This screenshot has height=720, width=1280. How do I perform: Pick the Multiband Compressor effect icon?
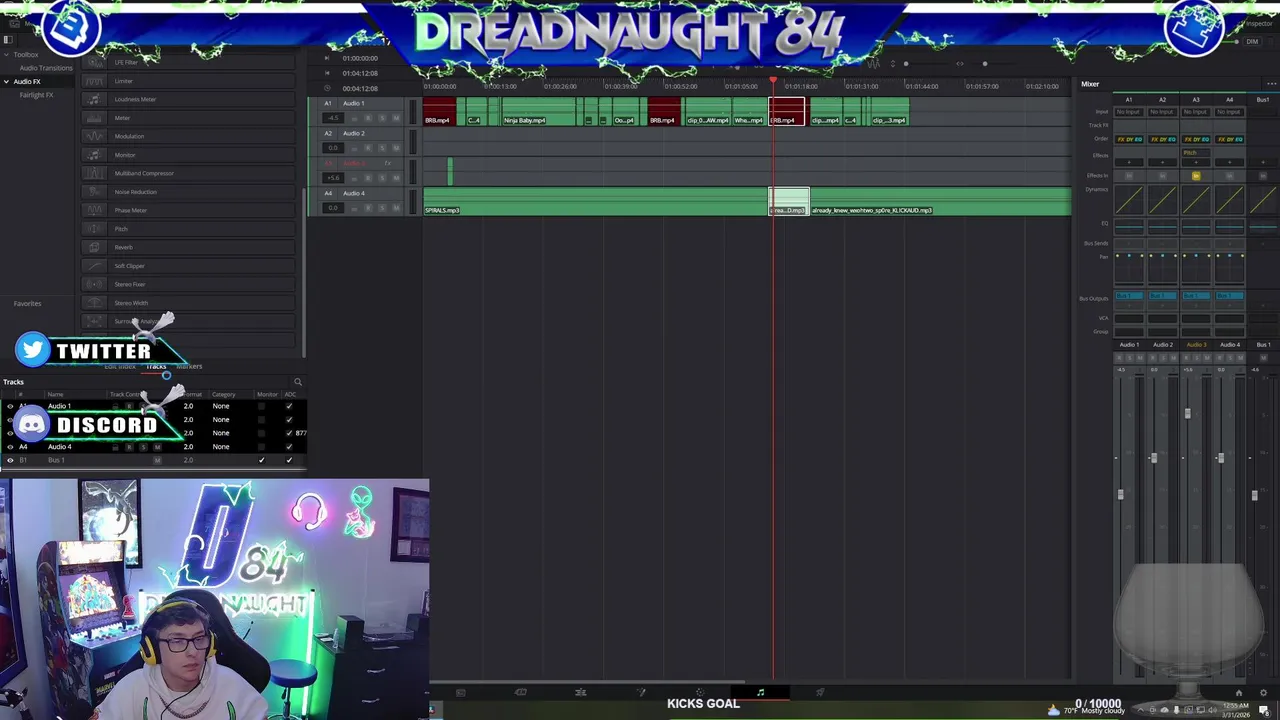(x=94, y=173)
